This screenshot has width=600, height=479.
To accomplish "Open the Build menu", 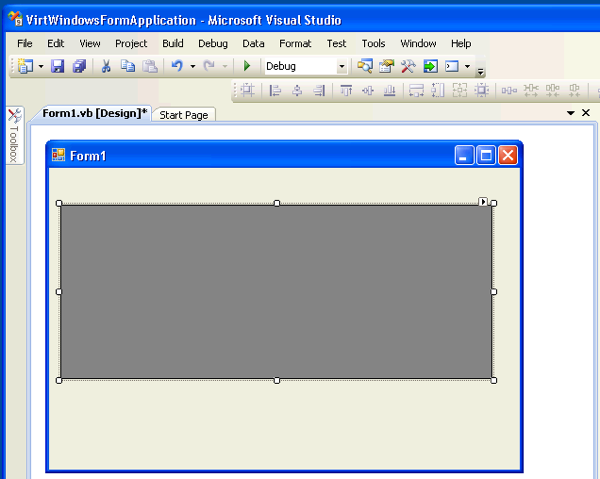I will [x=173, y=43].
